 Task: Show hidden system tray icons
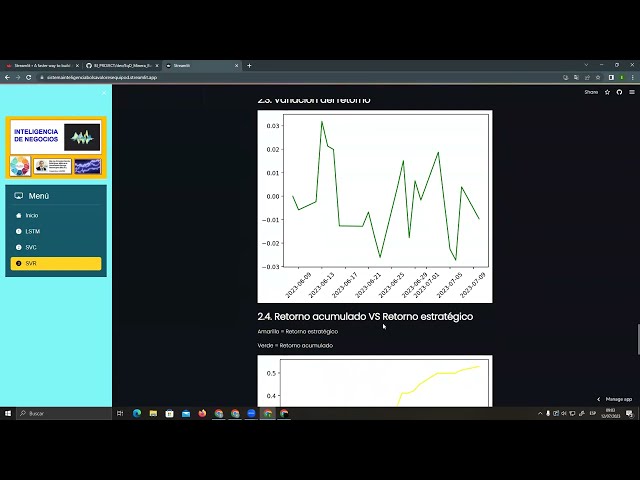(540, 413)
